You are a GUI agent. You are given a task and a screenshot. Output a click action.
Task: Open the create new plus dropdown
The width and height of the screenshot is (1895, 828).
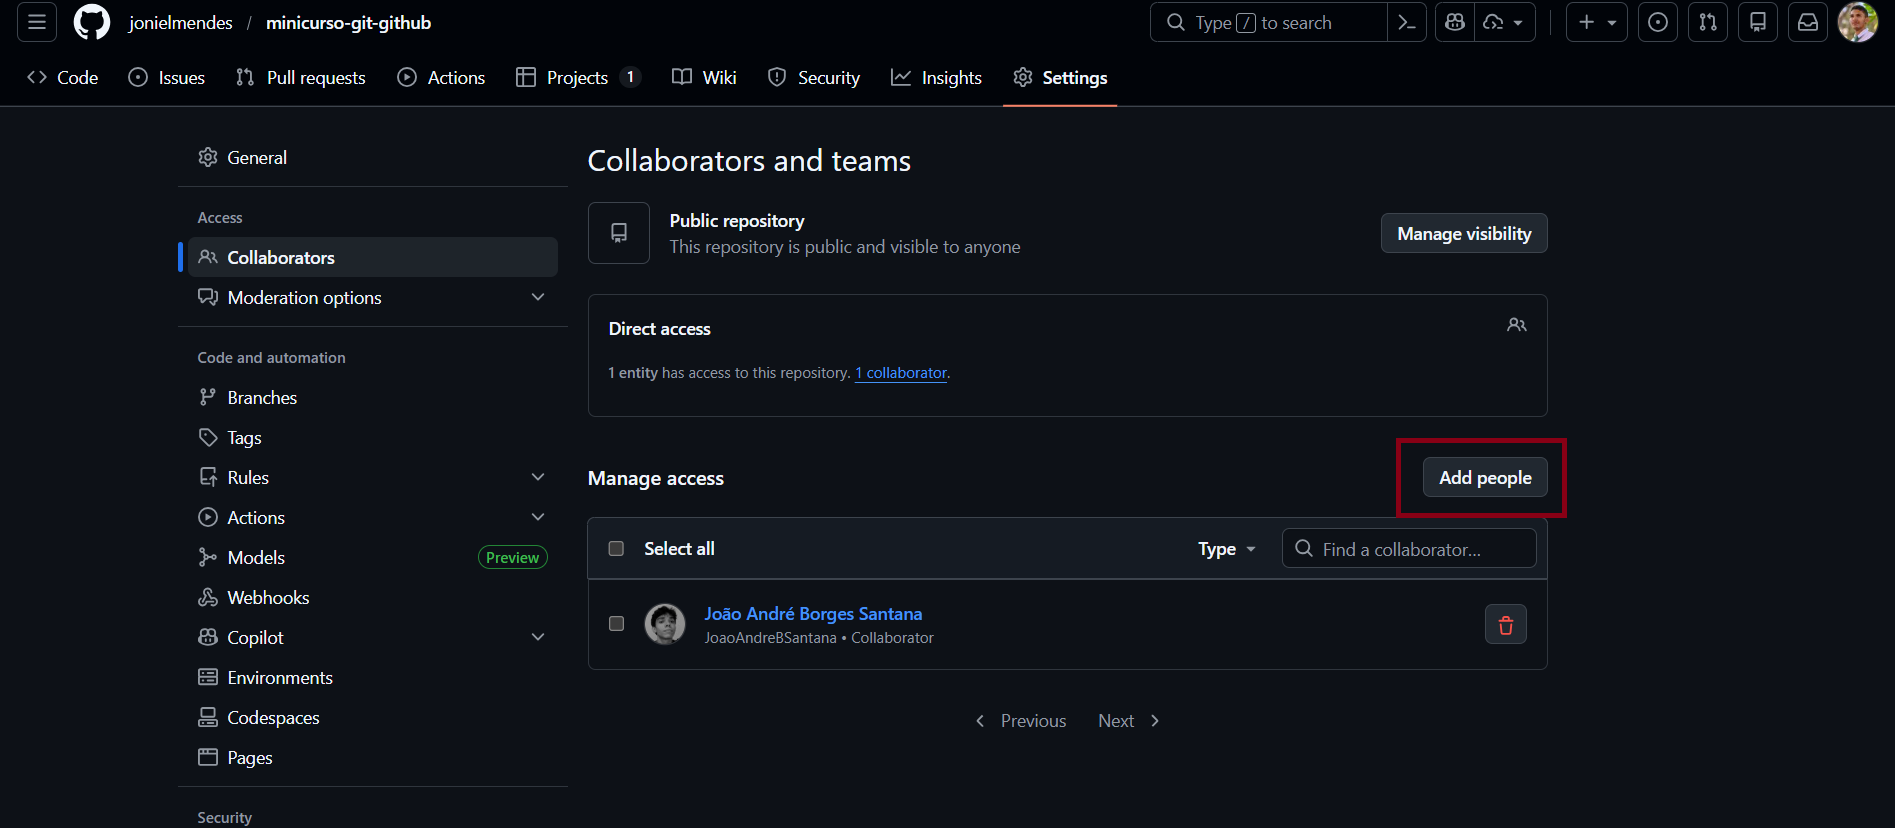tap(1596, 22)
